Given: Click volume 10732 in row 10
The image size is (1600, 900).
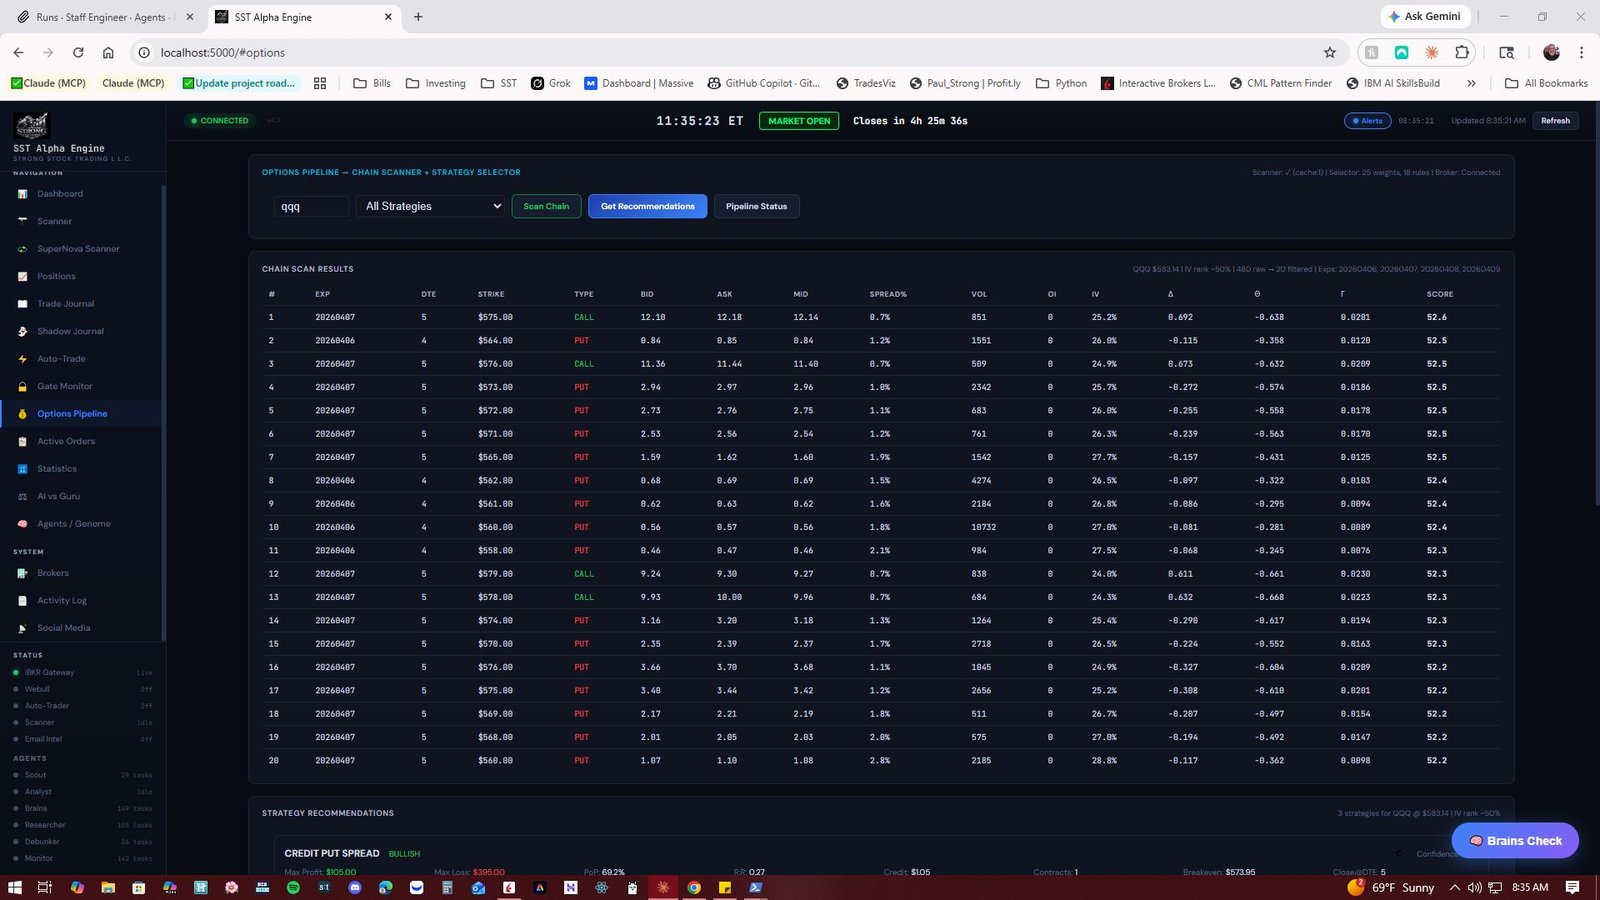Looking at the screenshot, I should coord(984,527).
